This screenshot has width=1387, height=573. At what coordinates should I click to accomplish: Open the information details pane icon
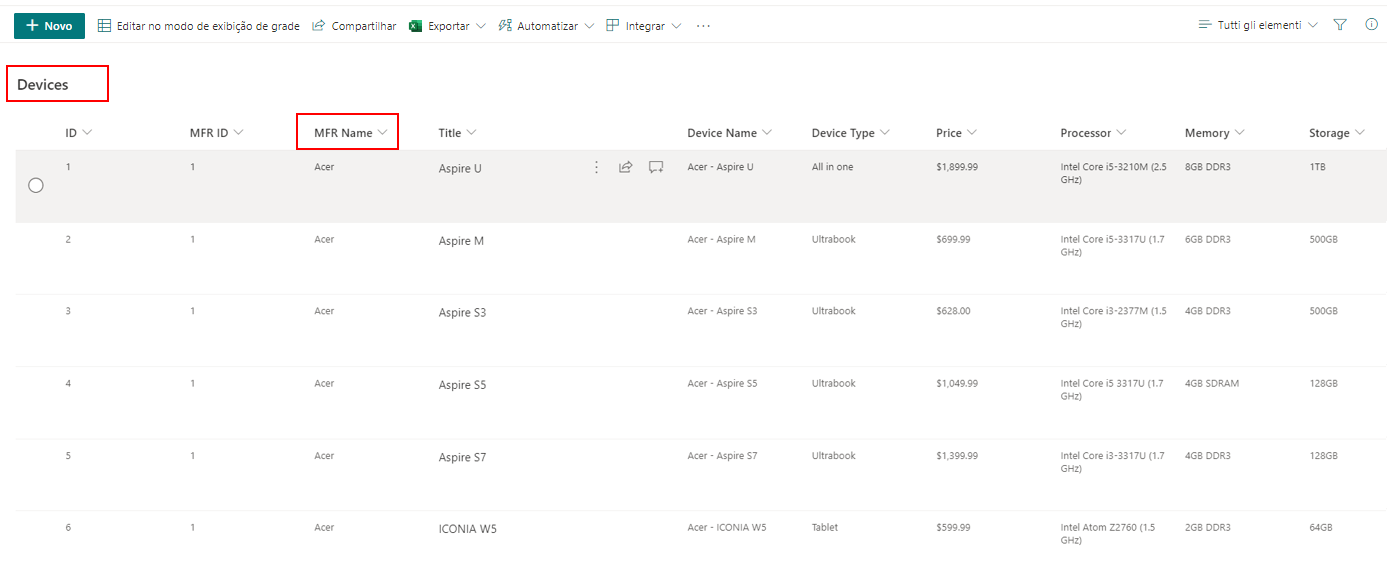(x=1371, y=25)
